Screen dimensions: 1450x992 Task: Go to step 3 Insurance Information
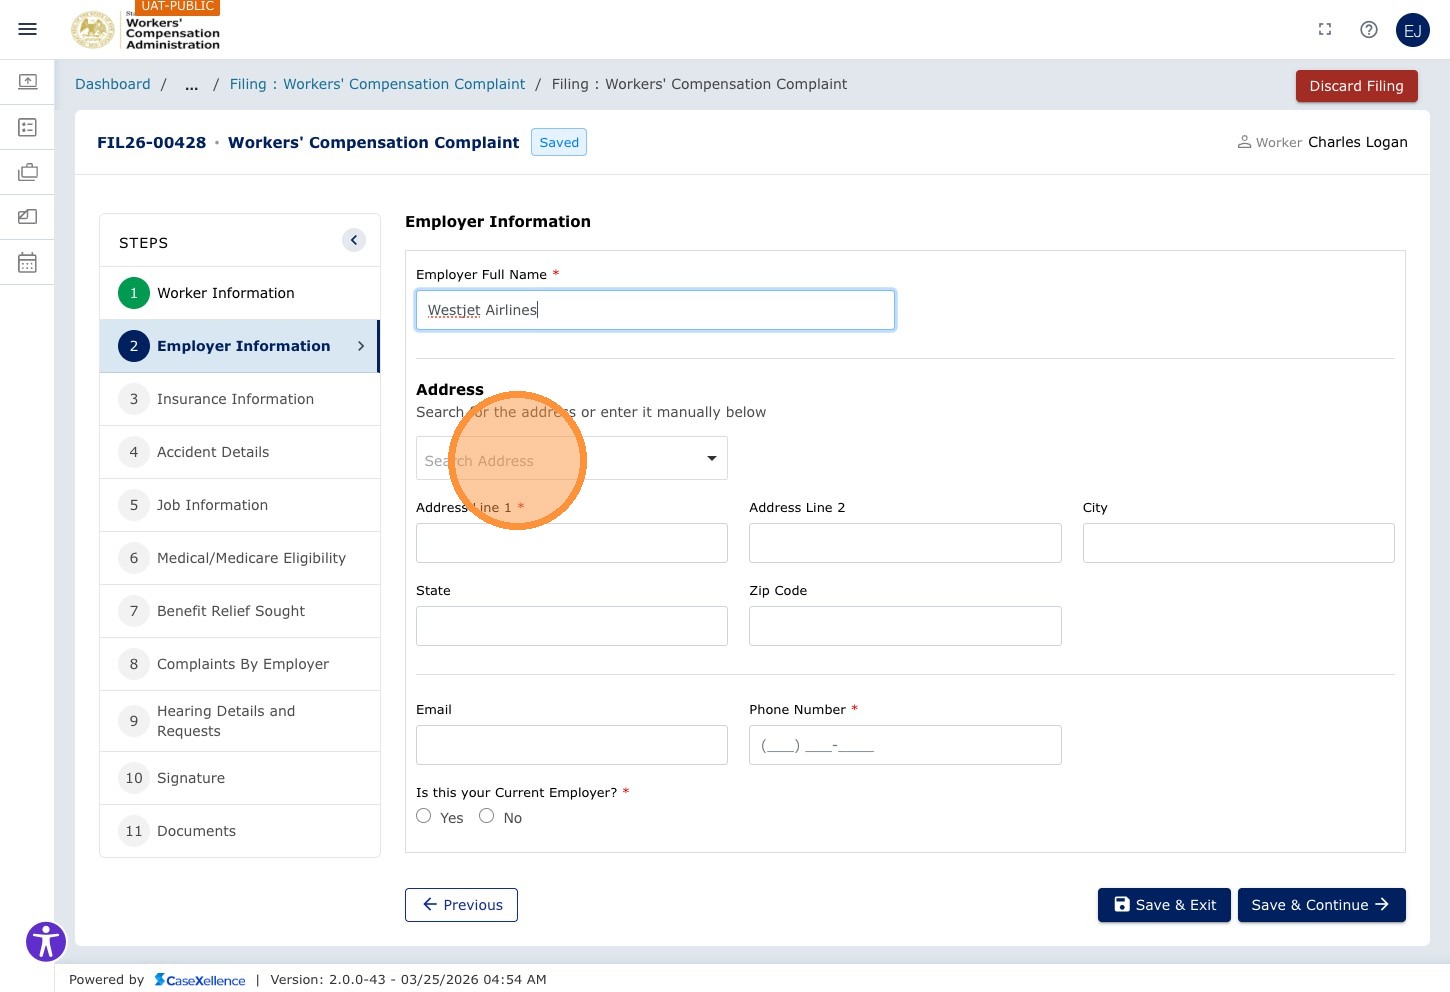(240, 399)
